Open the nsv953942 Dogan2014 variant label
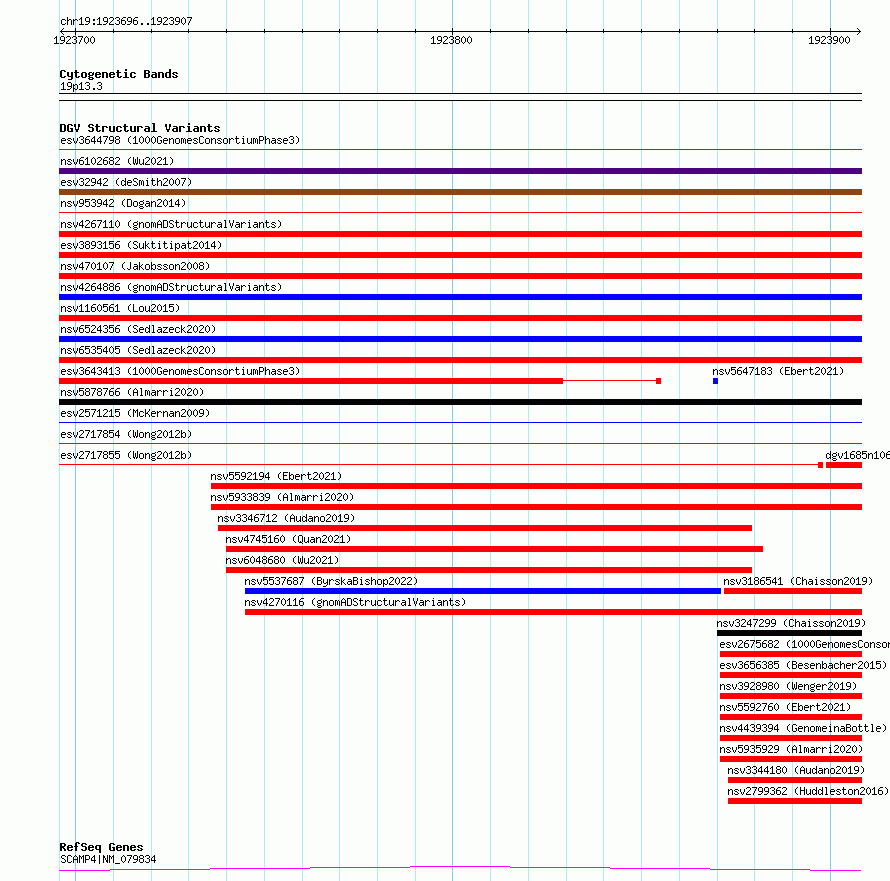This screenshot has width=890, height=881. (123, 203)
